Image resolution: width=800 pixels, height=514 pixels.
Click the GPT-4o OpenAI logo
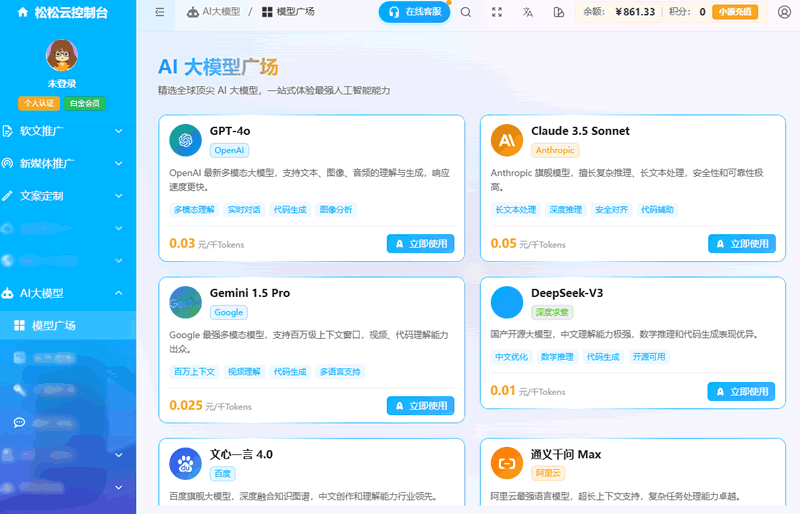click(x=185, y=140)
